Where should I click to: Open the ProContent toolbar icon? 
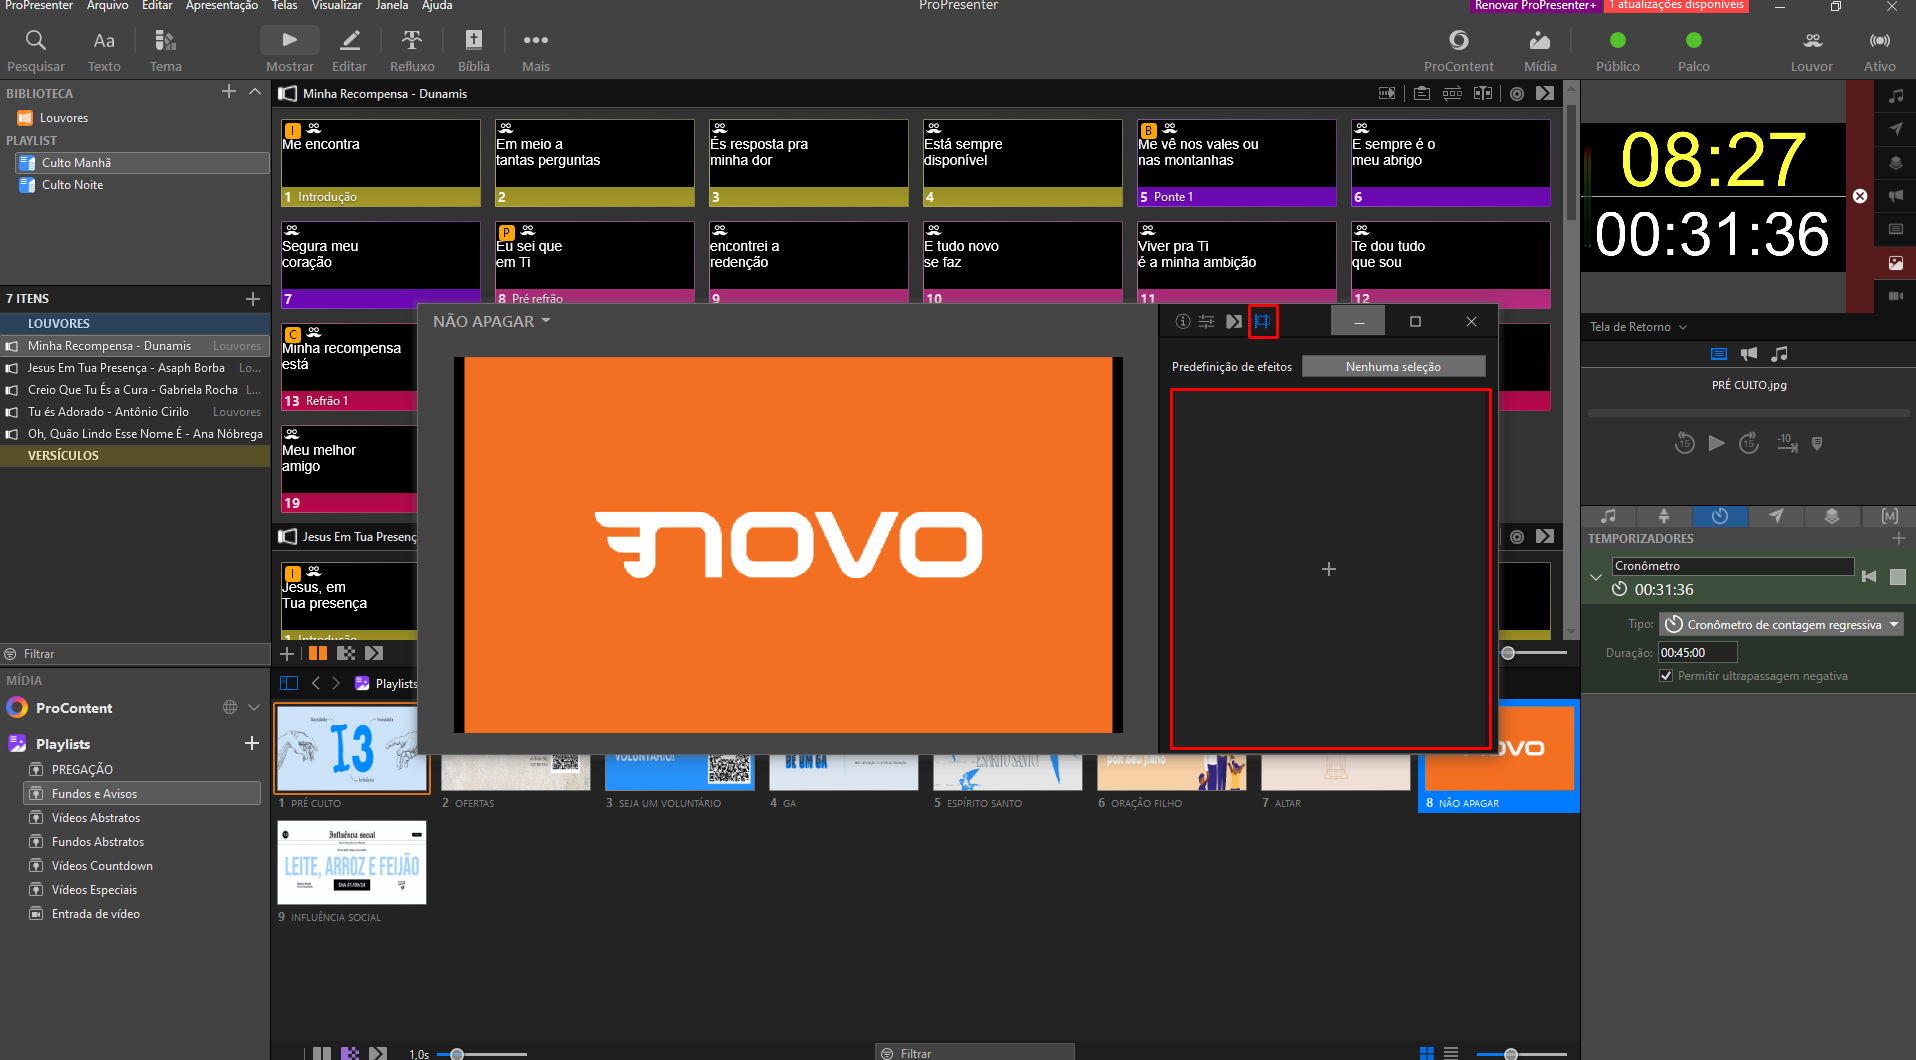pyautogui.click(x=1458, y=50)
